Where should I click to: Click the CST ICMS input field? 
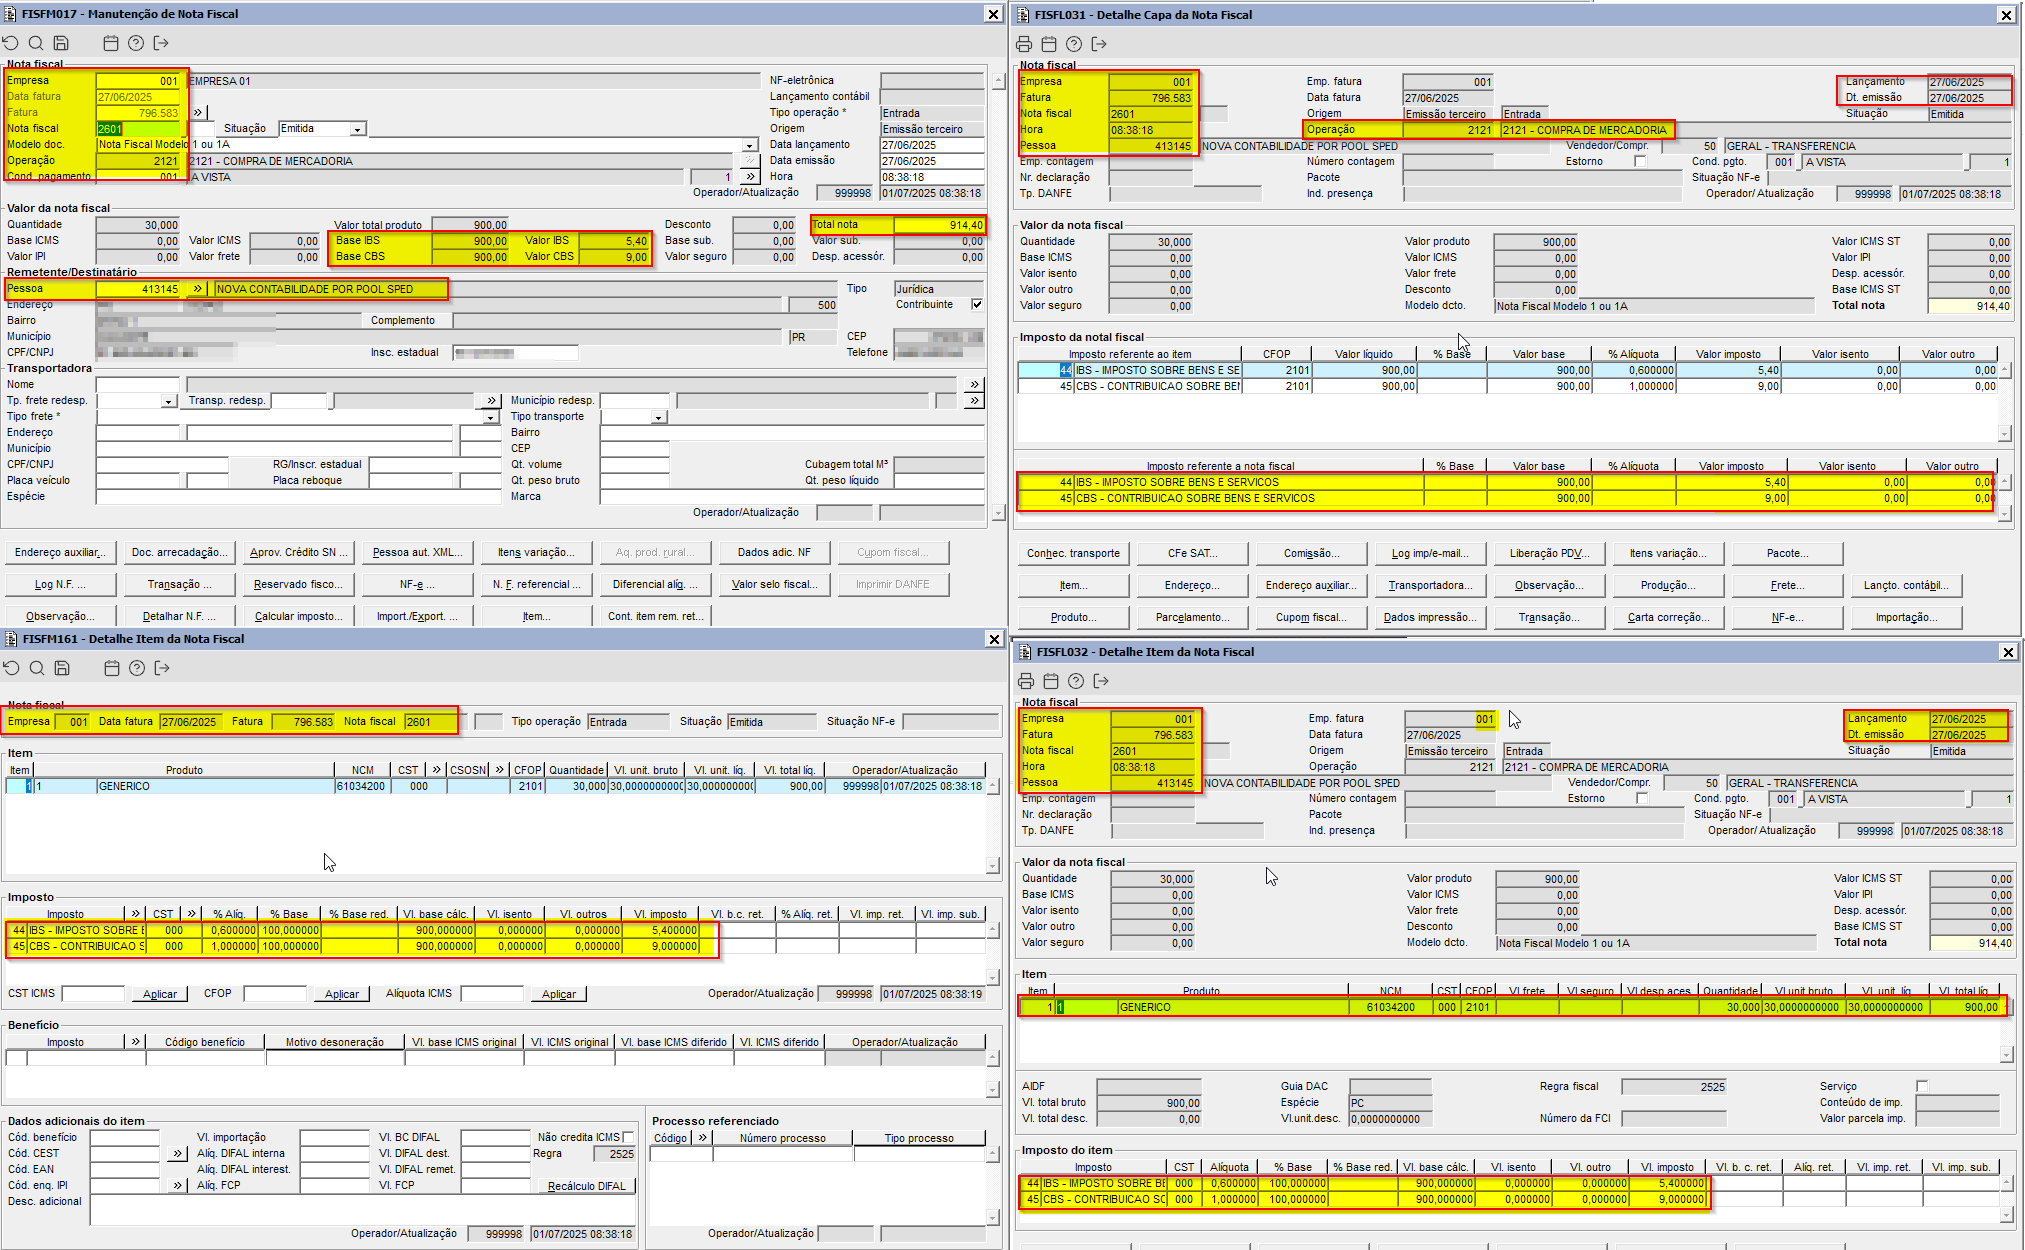(x=93, y=993)
